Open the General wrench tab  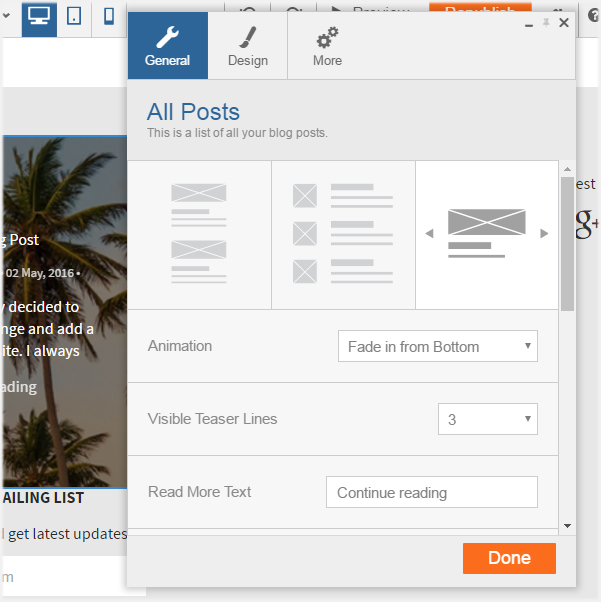(x=168, y=46)
